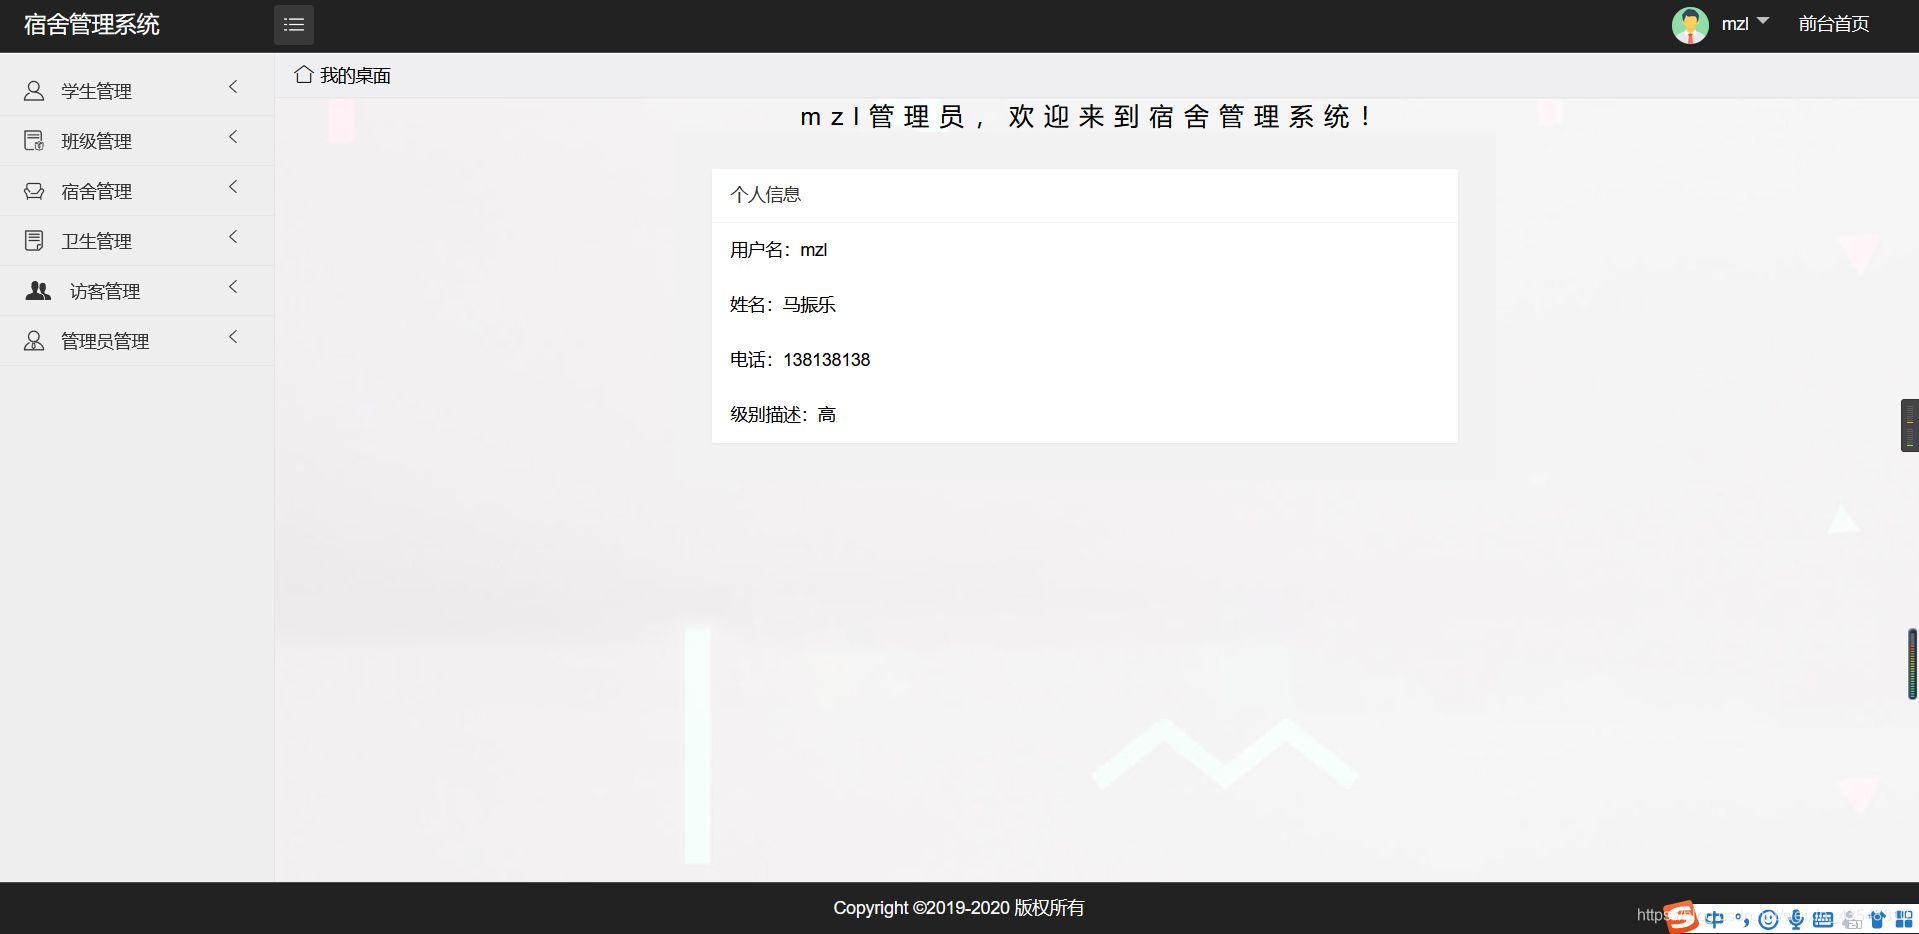Open Sogou emoji input icon
The width and height of the screenshot is (1919, 934).
pyautogui.click(x=1767, y=918)
